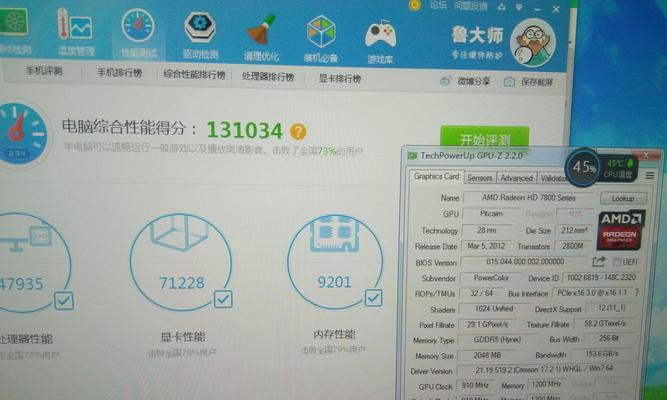Toggle memory performance checkbox at 9201

(x=373, y=297)
